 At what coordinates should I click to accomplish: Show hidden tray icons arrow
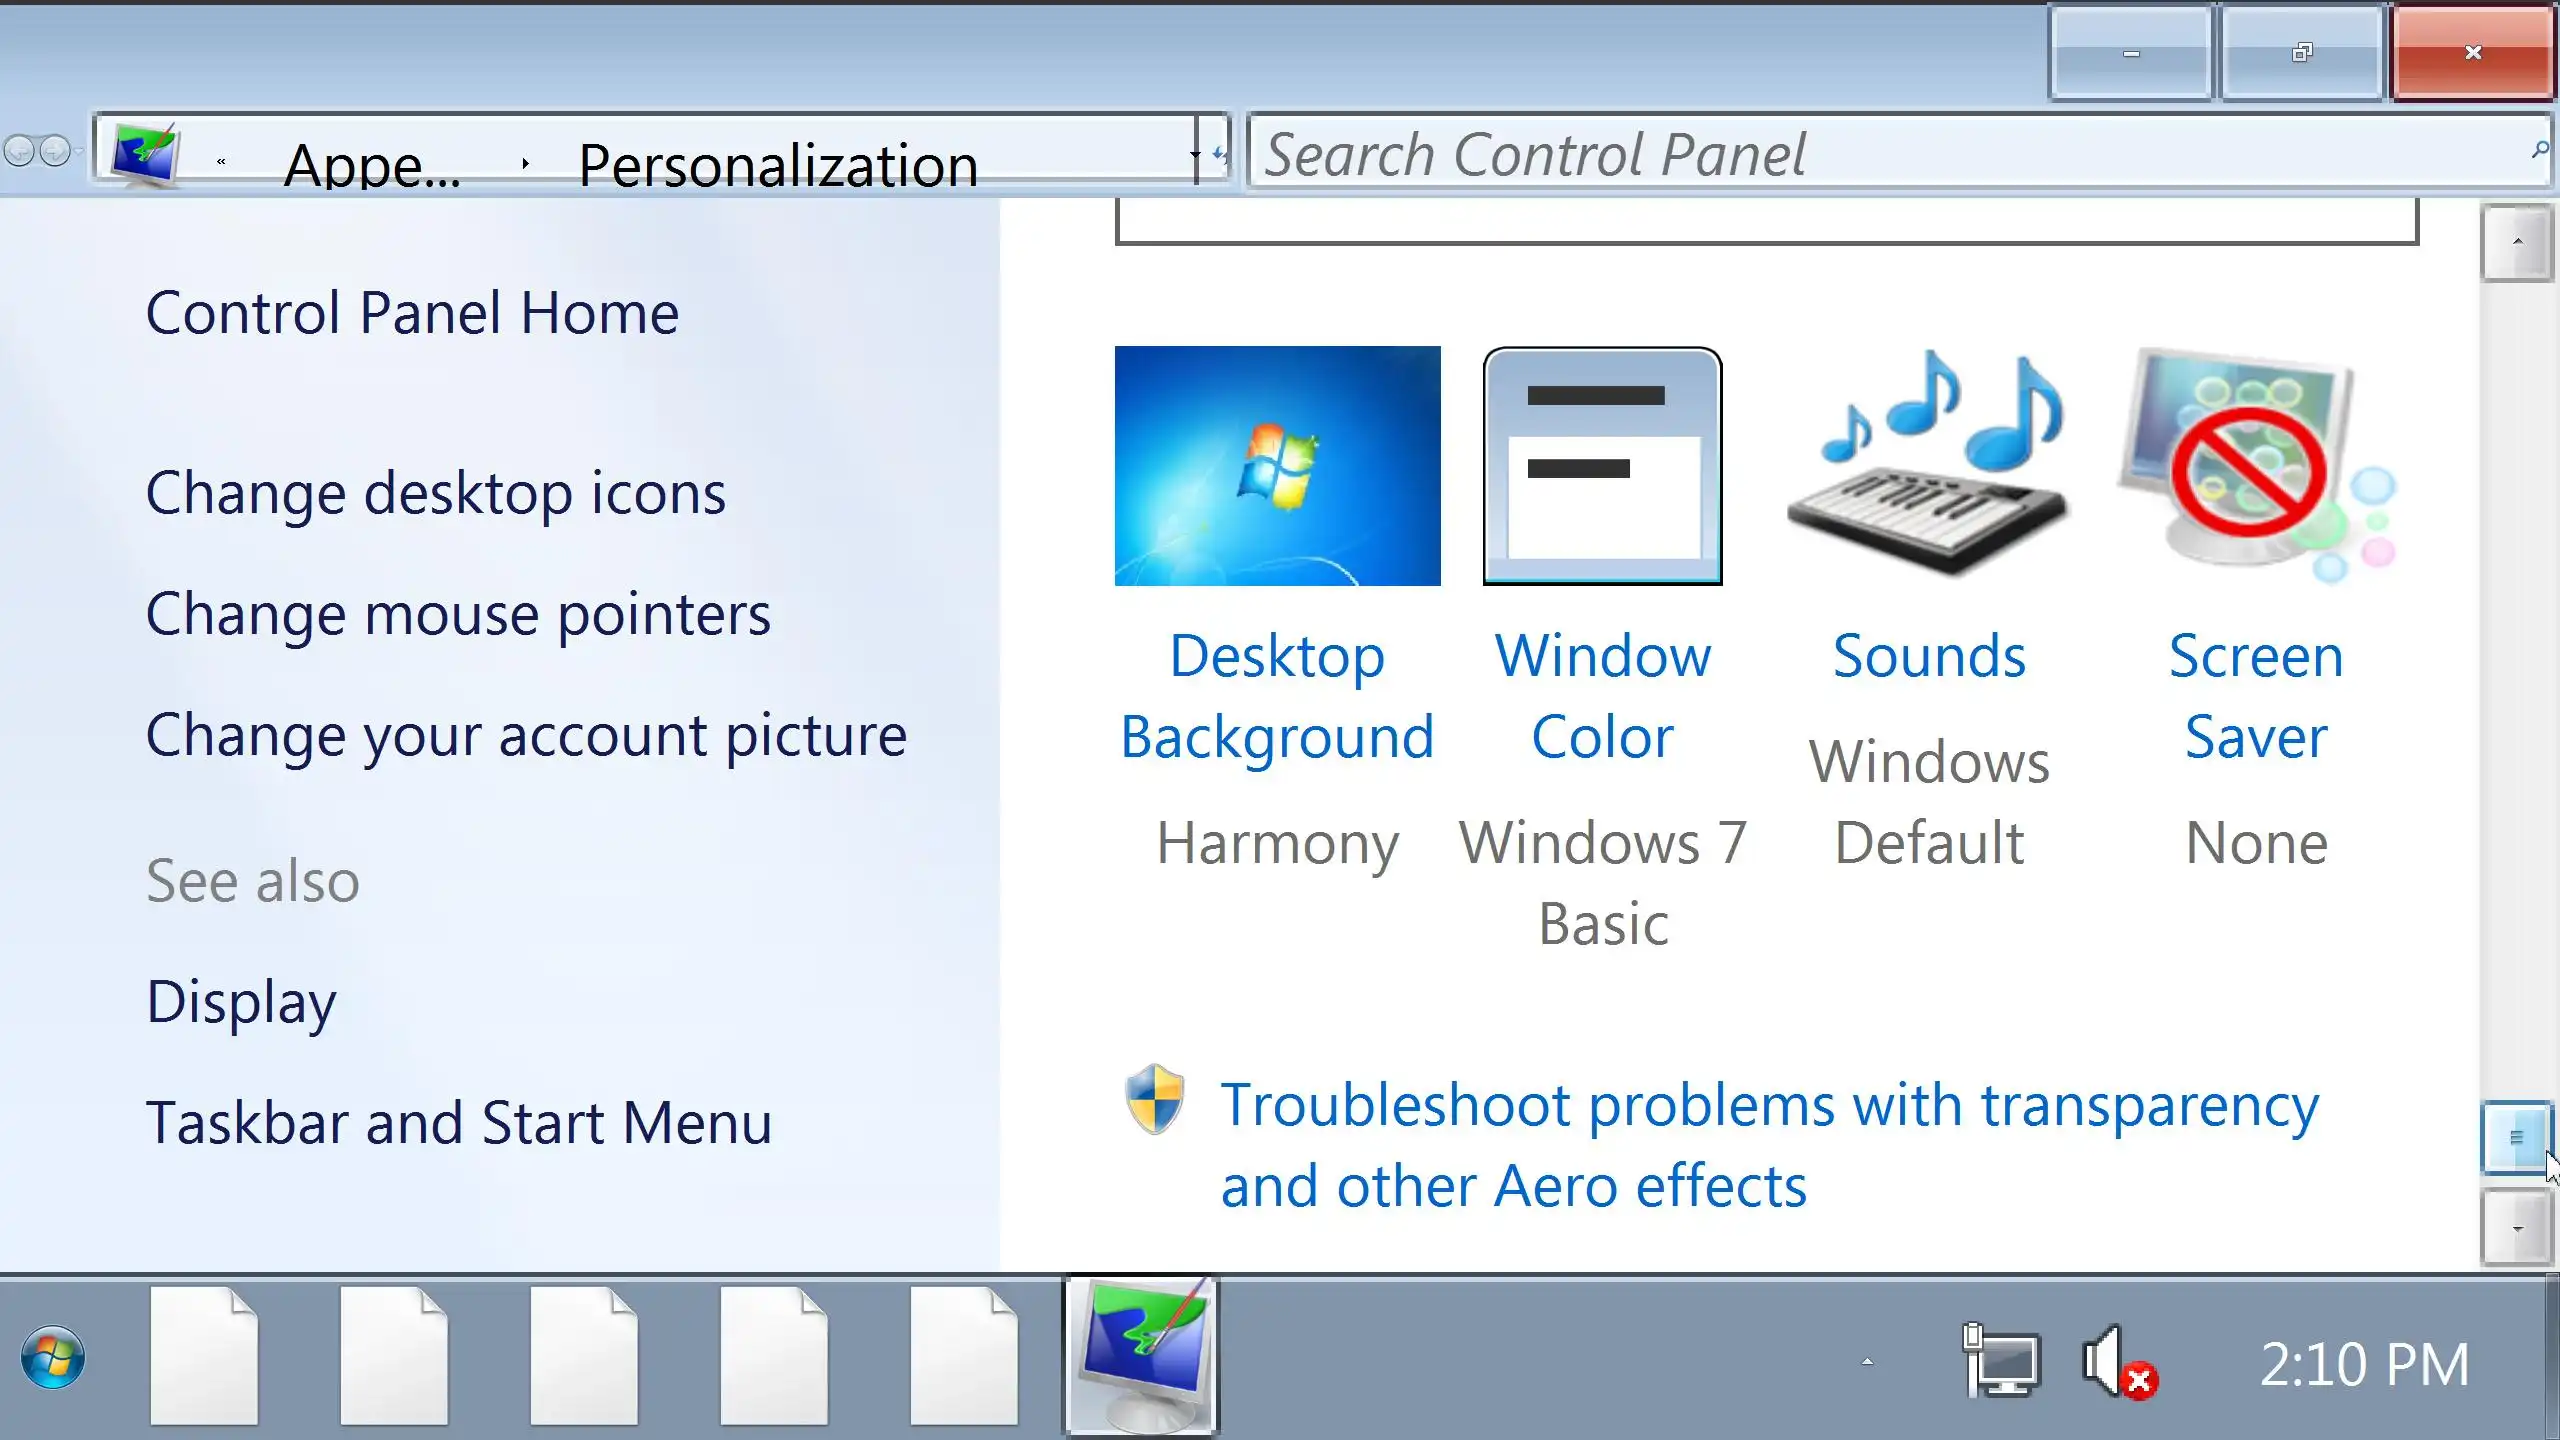pyautogui.click(x=1866, y=1362)
